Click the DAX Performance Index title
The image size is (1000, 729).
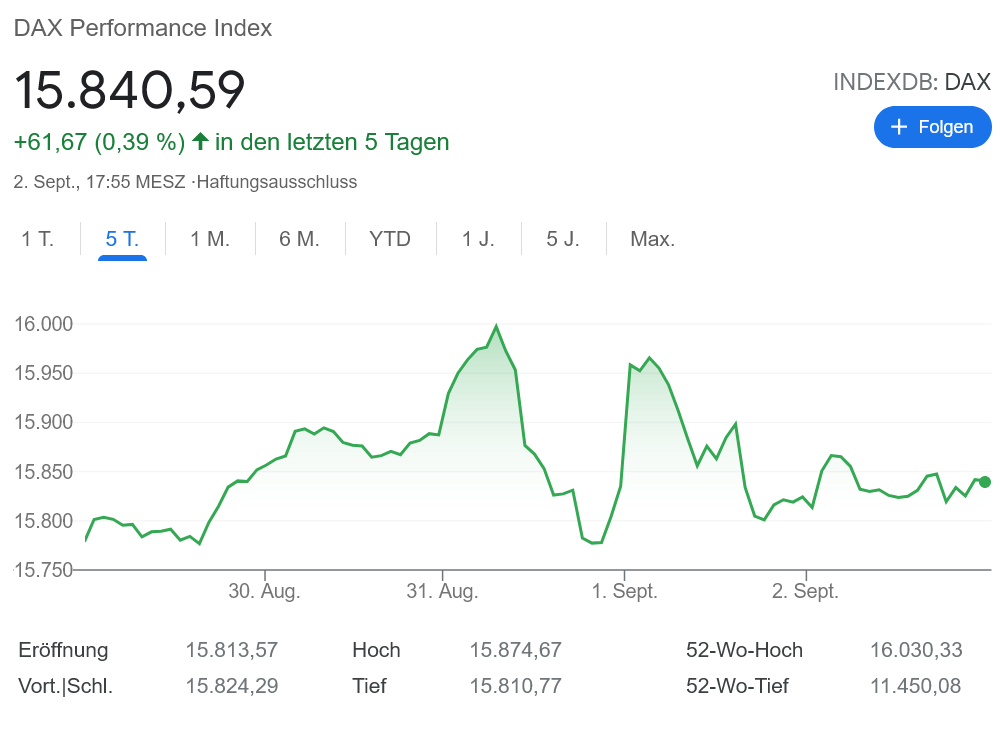pyautogui.click(x=143, y=28)
